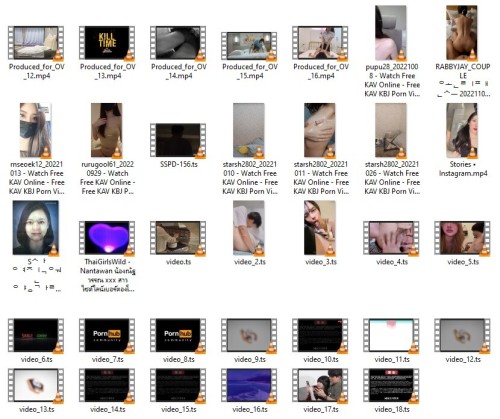Select the ThaiGirlsWild purple heart thumbnail
The height and width of the screenshot is (419, 500).
[107, 238]
